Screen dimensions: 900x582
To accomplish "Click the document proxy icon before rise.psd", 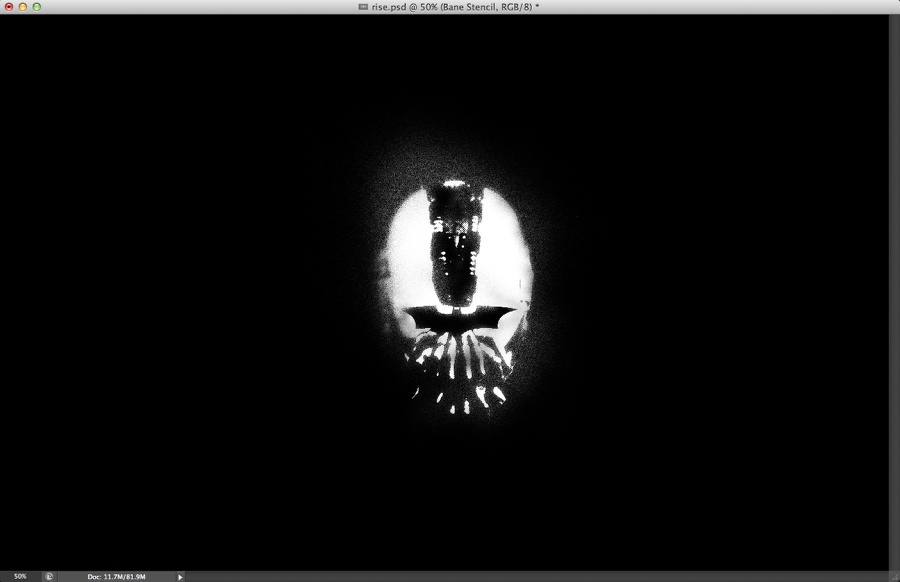I will coord(363,7).
